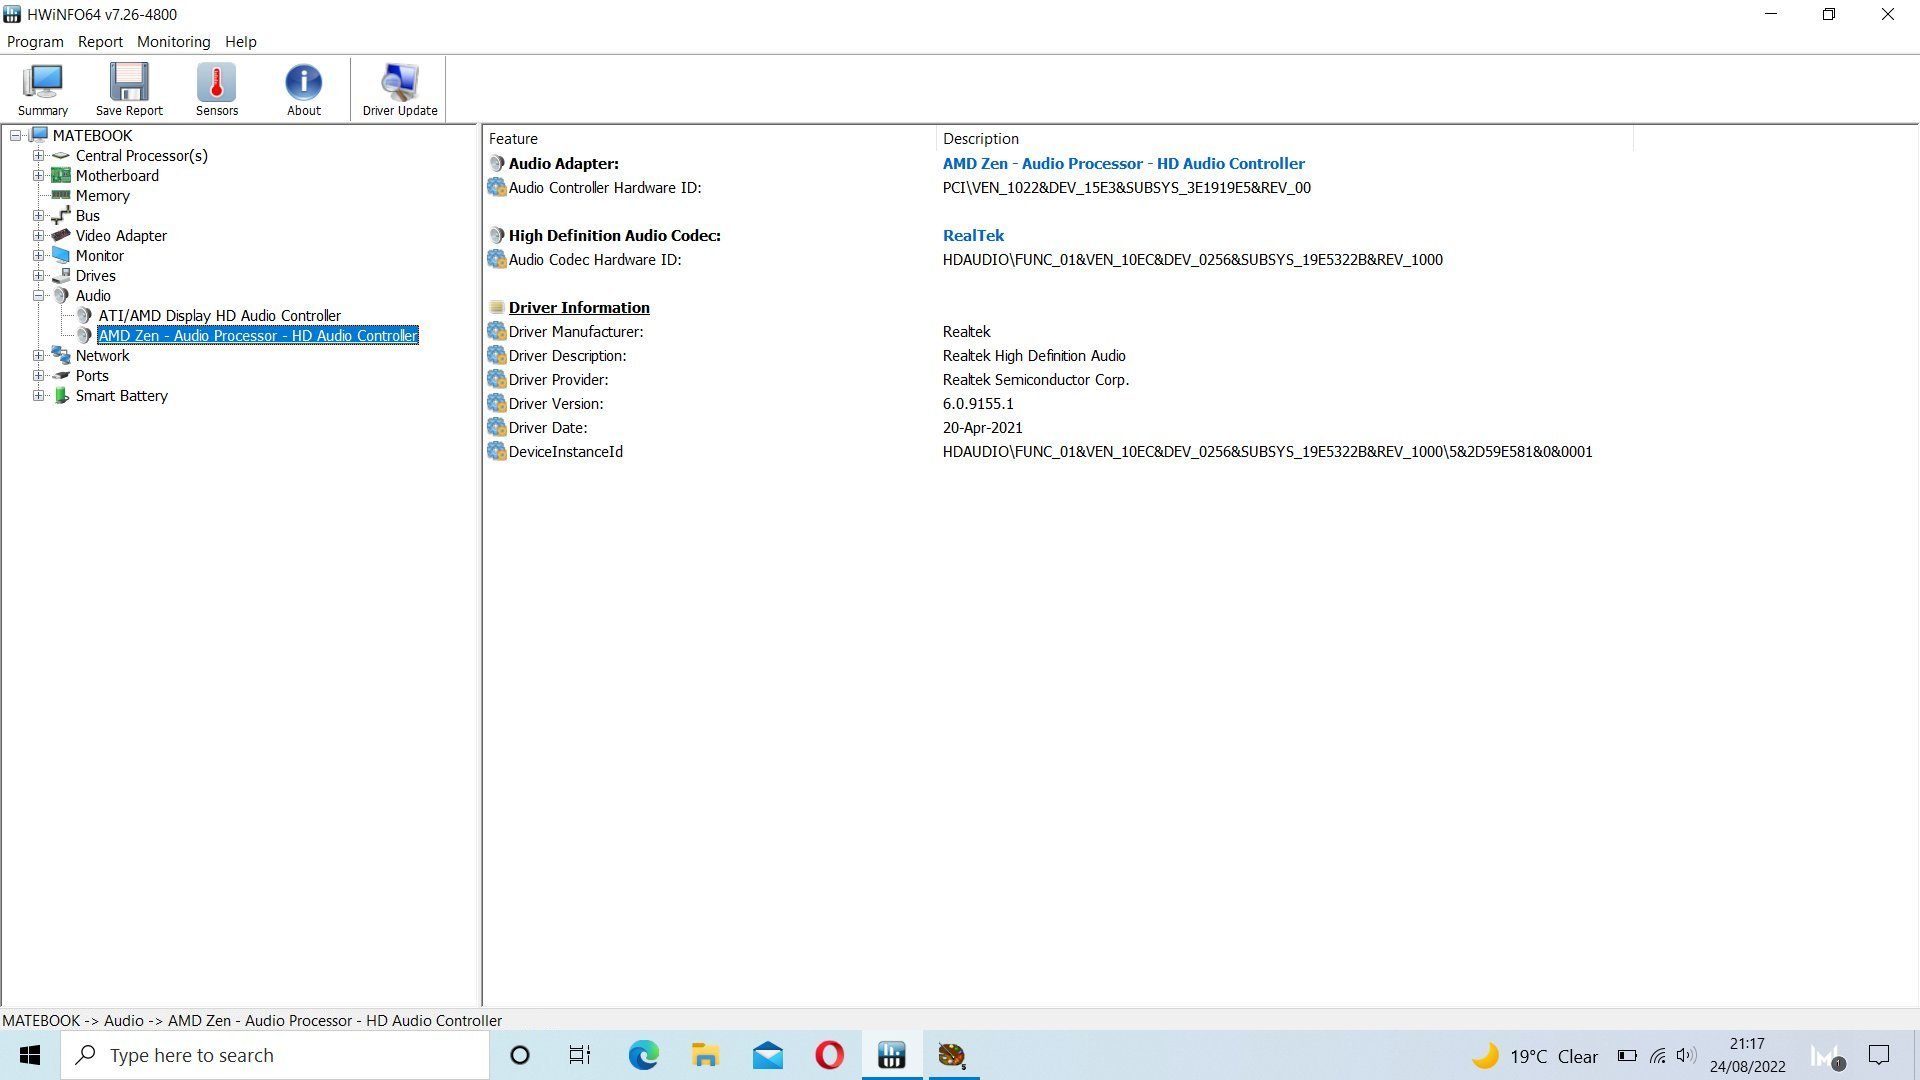The width and height of the screenshot is (1920, 1080).
Task: Click the Memory module icon
Action: tap(61, 195)
